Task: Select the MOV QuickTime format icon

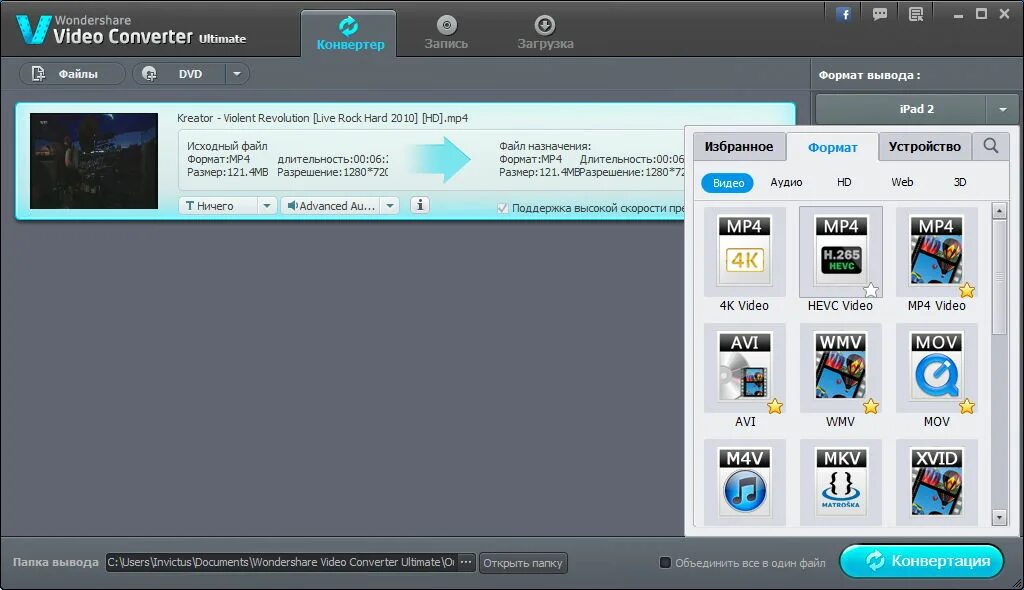Action: coord(936,367)
